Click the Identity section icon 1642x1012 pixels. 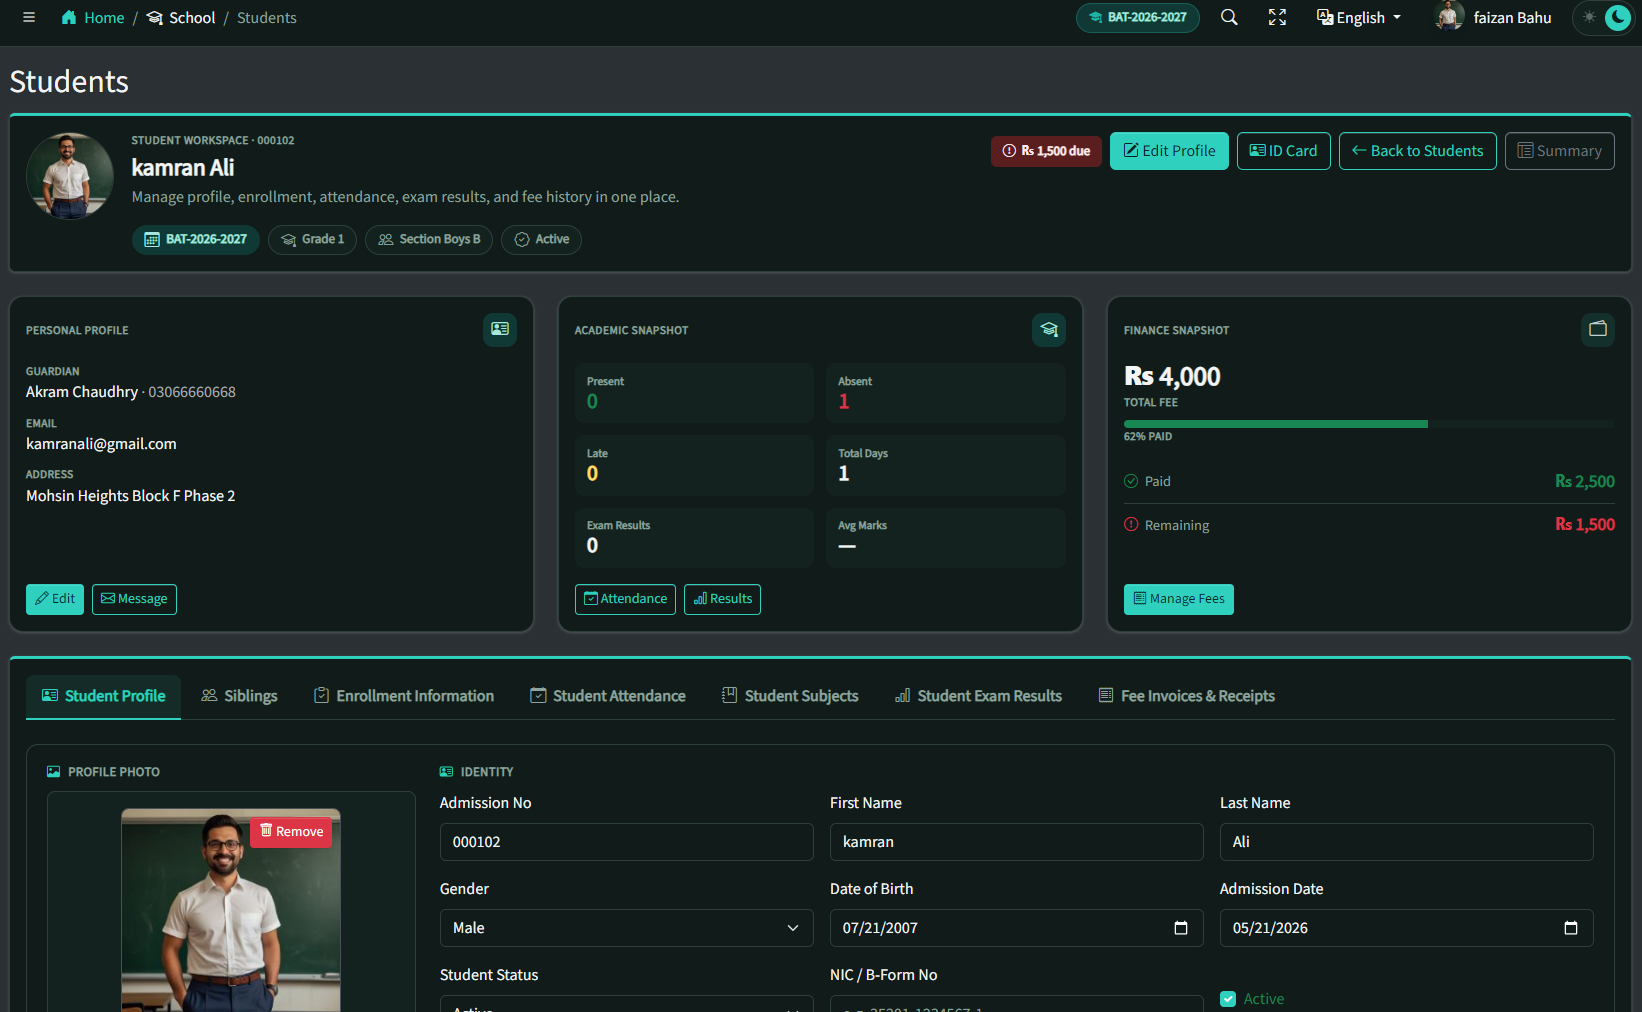click(x=446, y=772)
